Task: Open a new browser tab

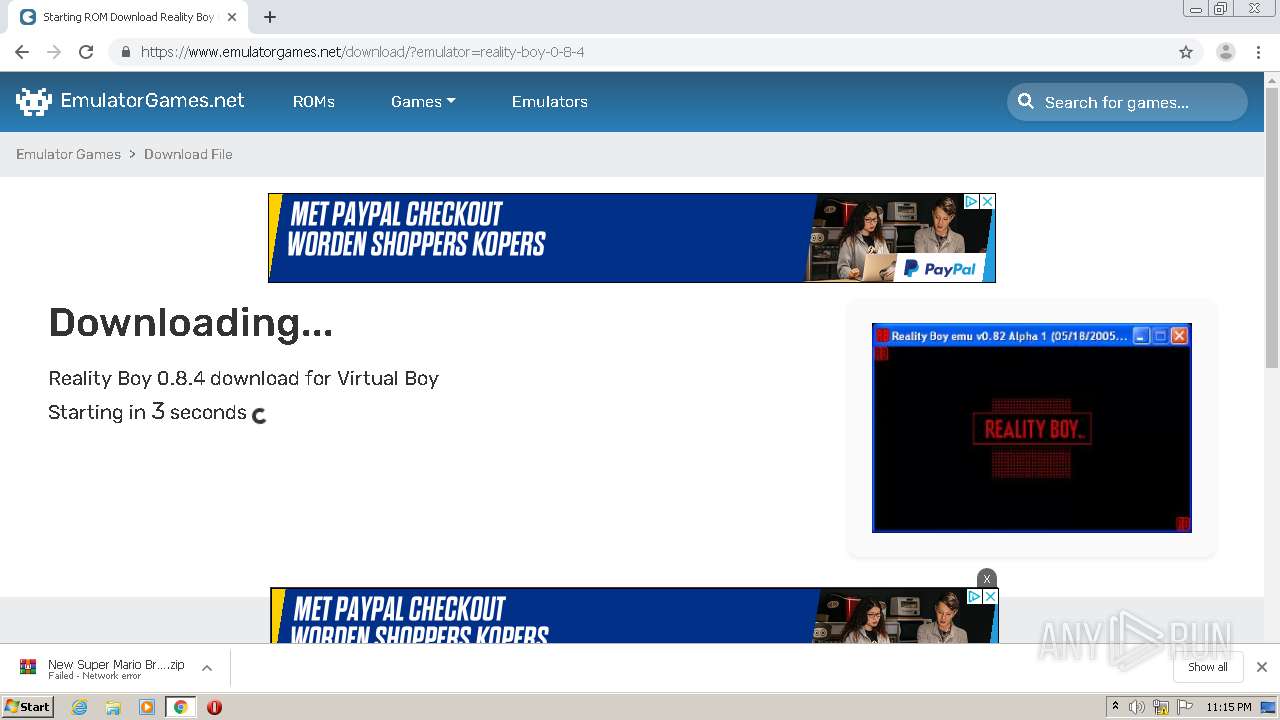Action: pyautogui.click(x=270, y=17)
